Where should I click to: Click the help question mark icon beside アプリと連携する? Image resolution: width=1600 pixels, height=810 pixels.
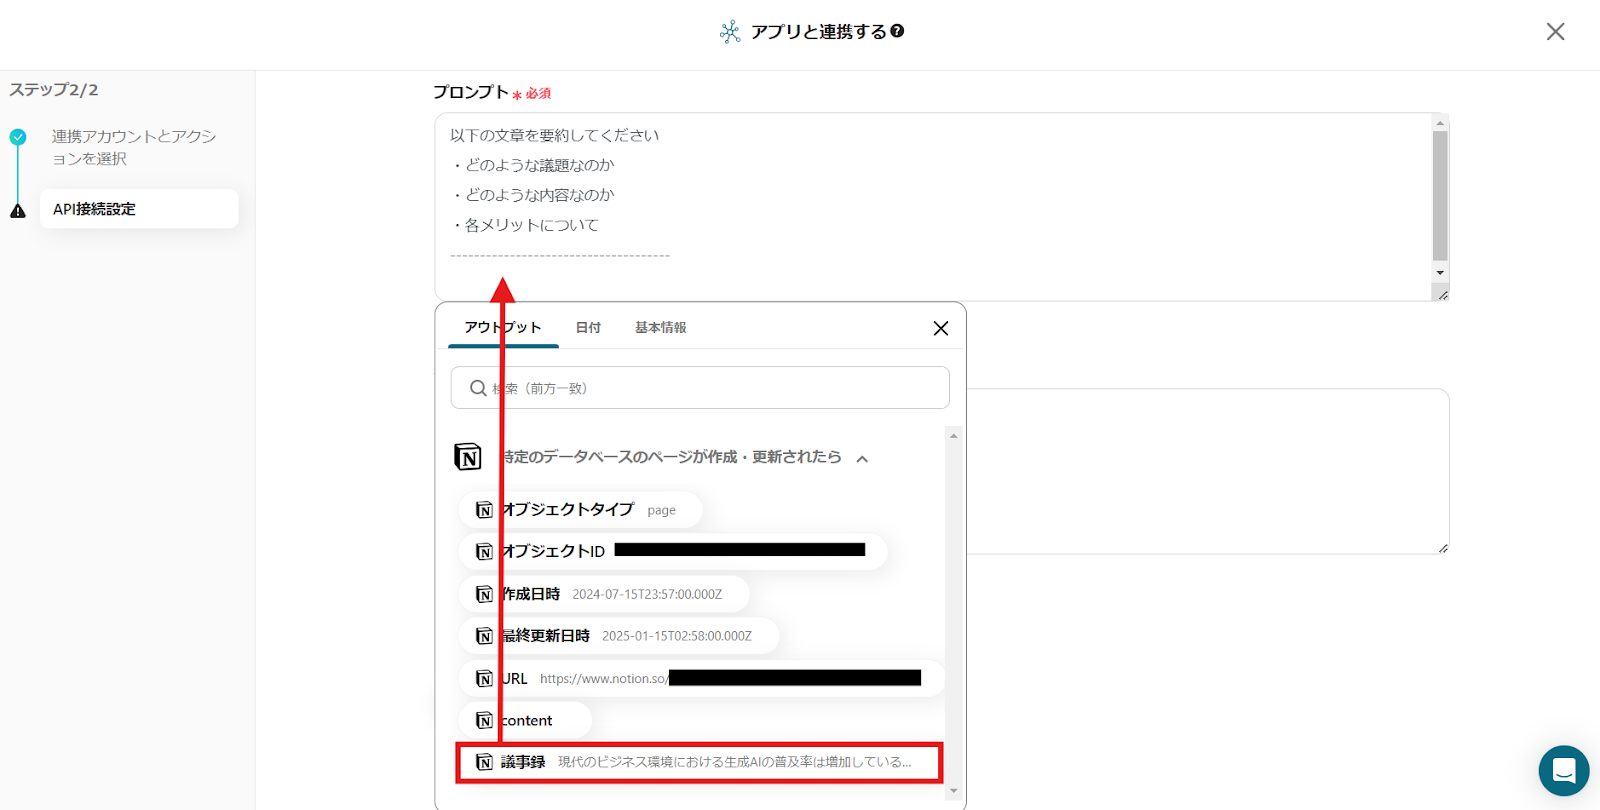(x=897, y=31)
